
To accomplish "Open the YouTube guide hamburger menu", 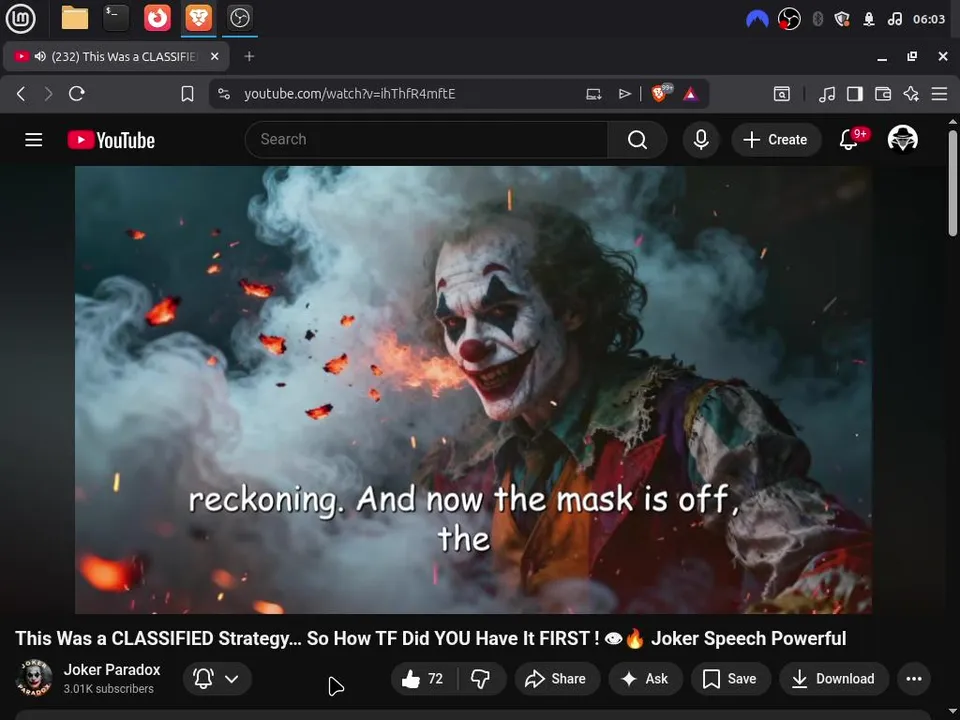I will [x=34, y=140].
